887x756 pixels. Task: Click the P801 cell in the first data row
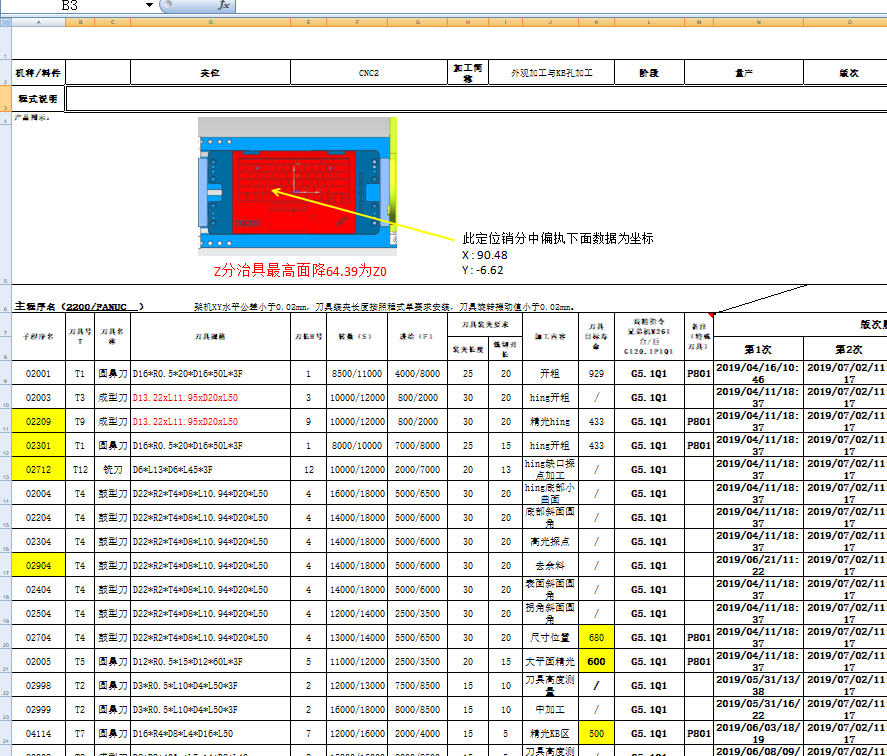click(700, 375)
